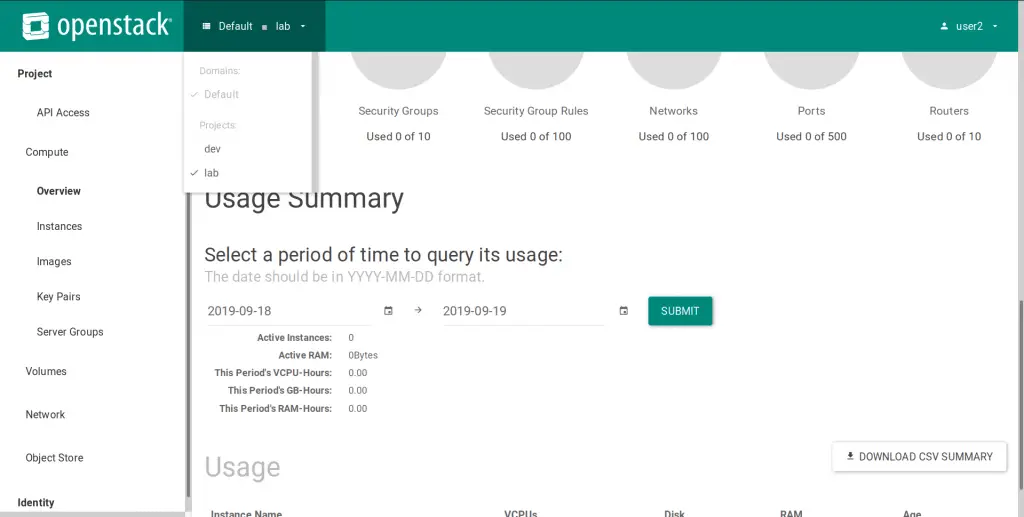Click the project square icon before lab

264,27
